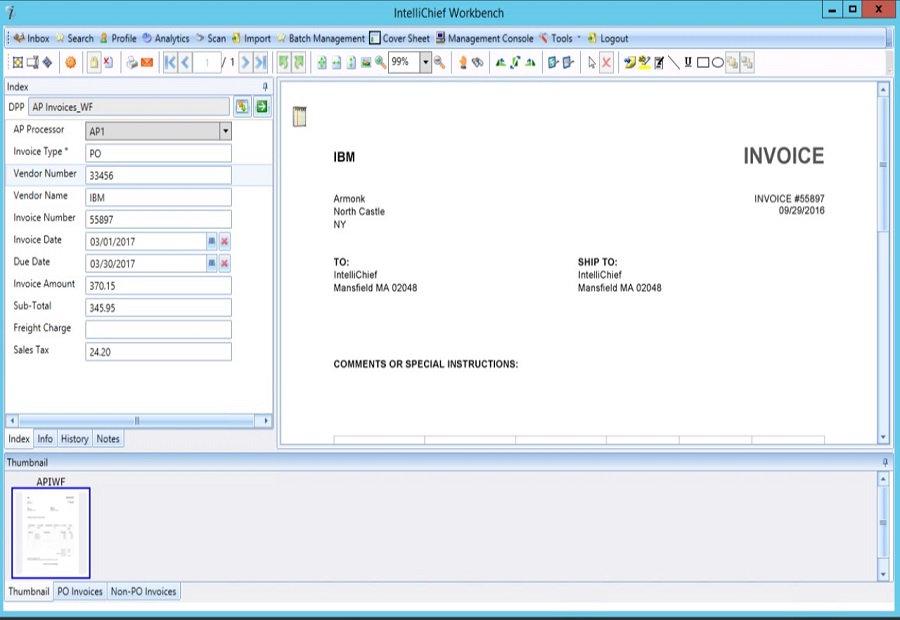Click the Invoice Type field
The width and height of the screenshot is (900, 620).
[x=158, y=153]
